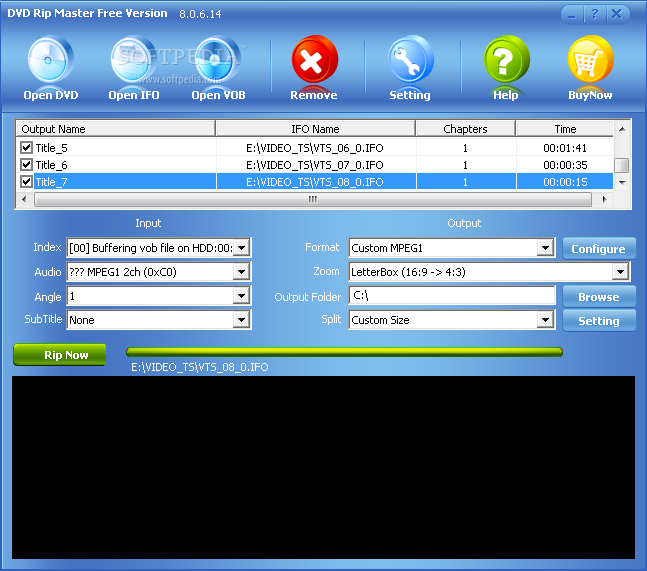Click the horizontal scrollbar thumb in title list
This screenshot has height=571, width=647.
point(313,200)
